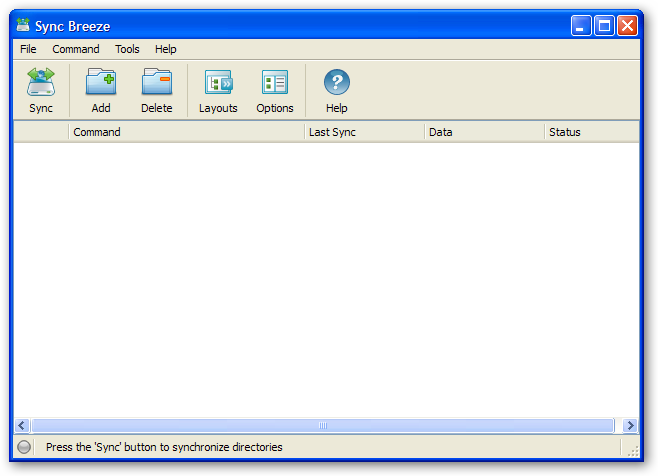Image resolution: width=658 pixels, height=476 pixels.
Task: Click the horizontal scrollbar left arrow
Action: [x=22, y=426]
